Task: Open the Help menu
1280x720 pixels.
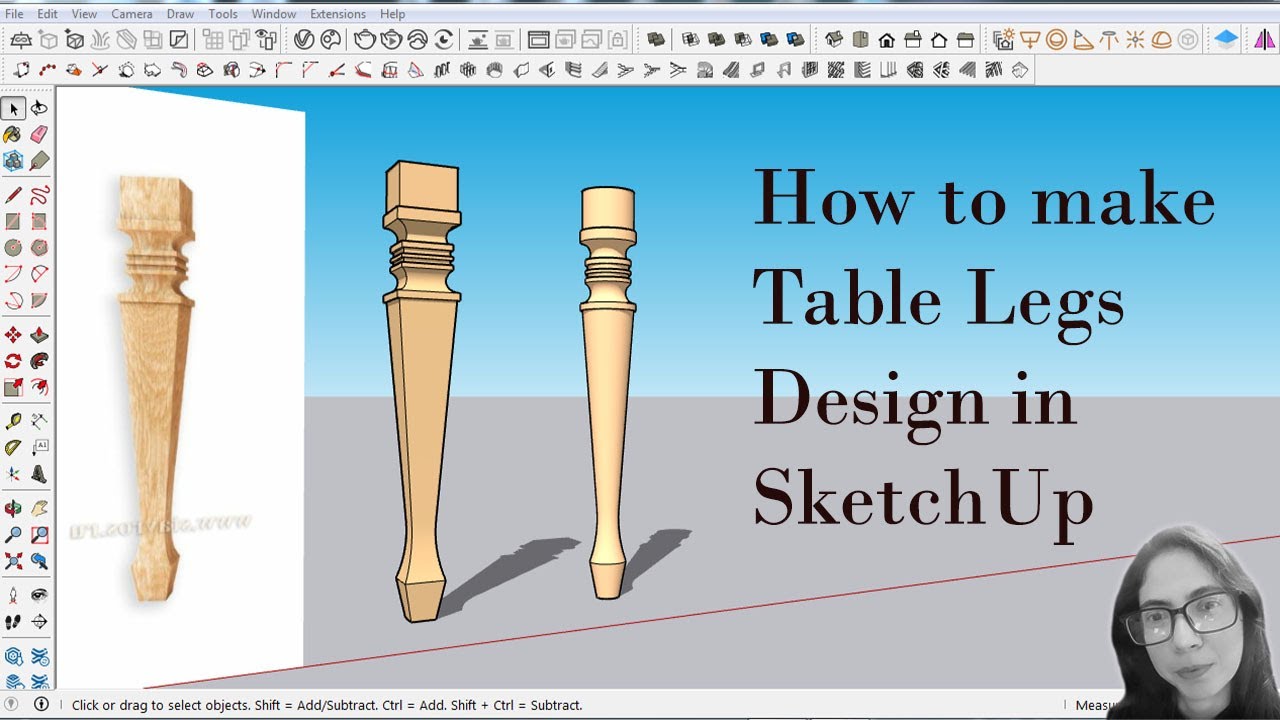Action: click(x=393, y=14)
